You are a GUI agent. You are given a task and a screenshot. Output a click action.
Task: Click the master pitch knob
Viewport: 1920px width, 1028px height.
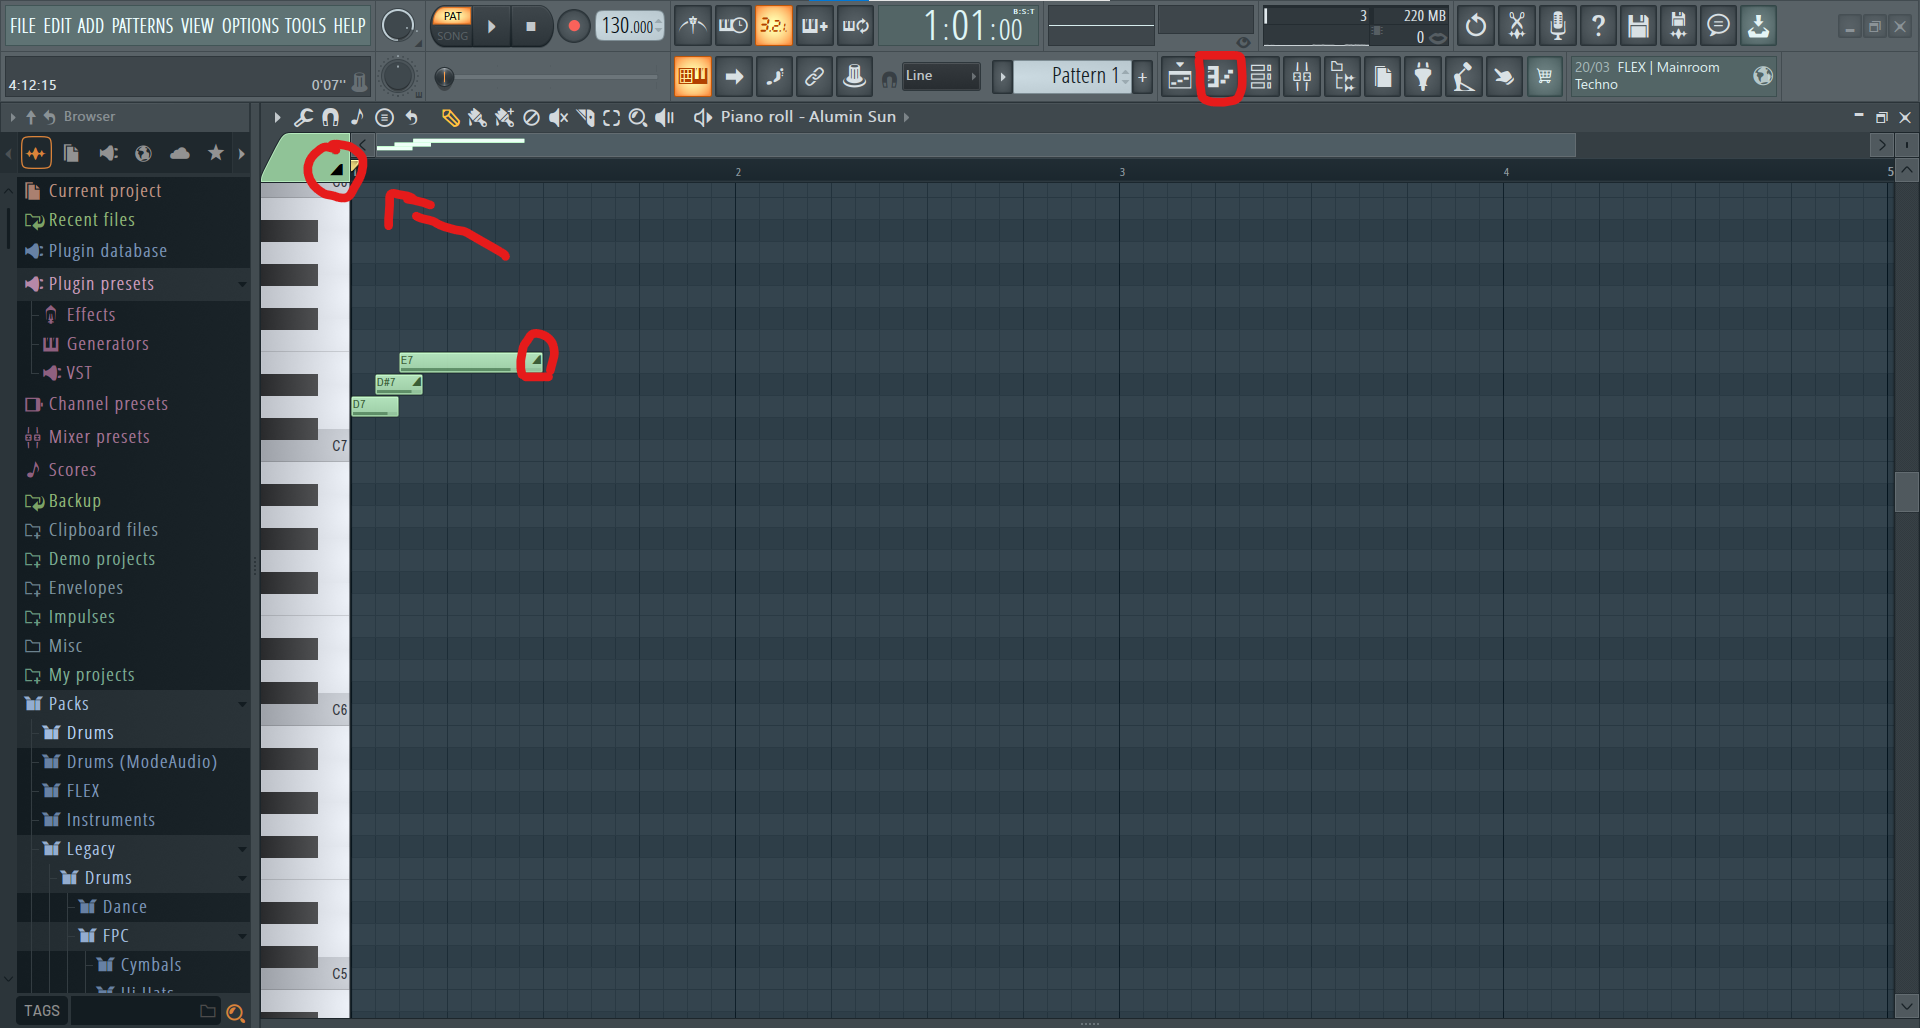[x=398, y=76]
